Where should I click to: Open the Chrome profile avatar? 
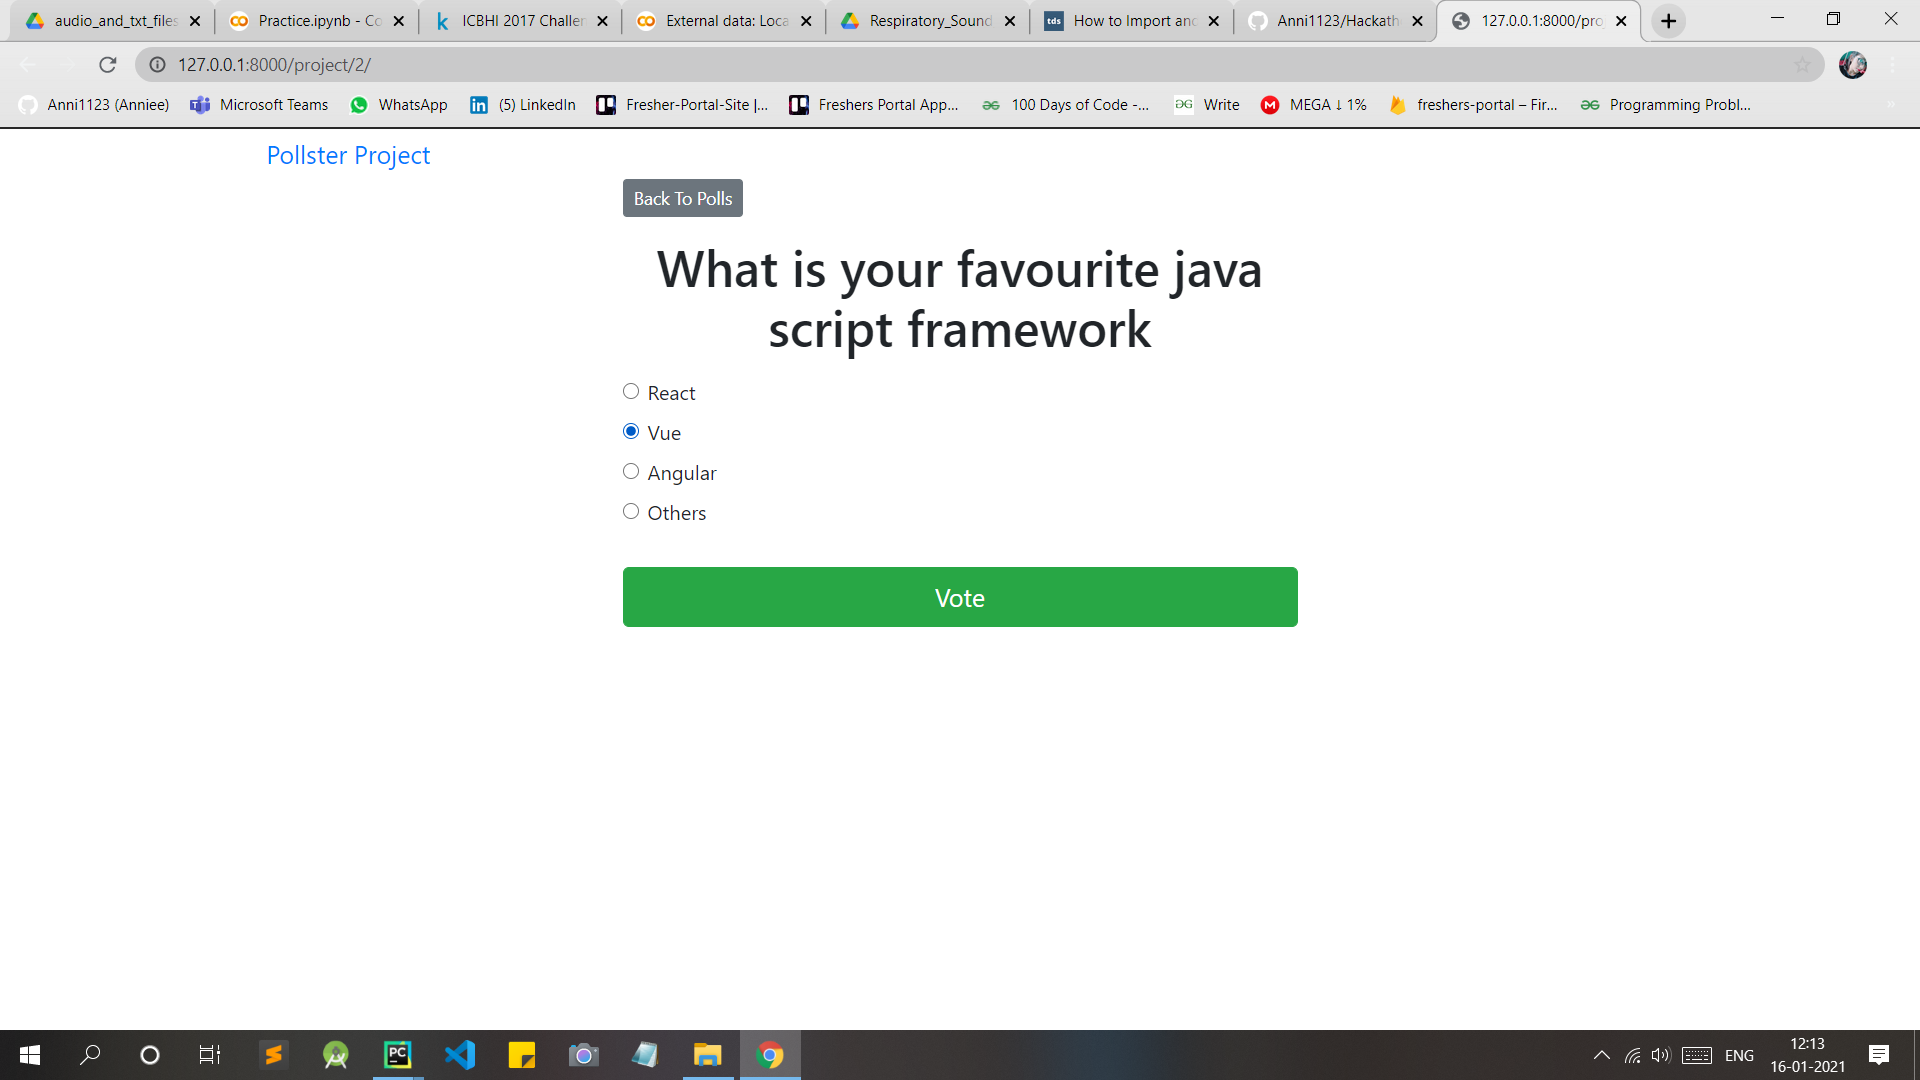(1852, 65)
